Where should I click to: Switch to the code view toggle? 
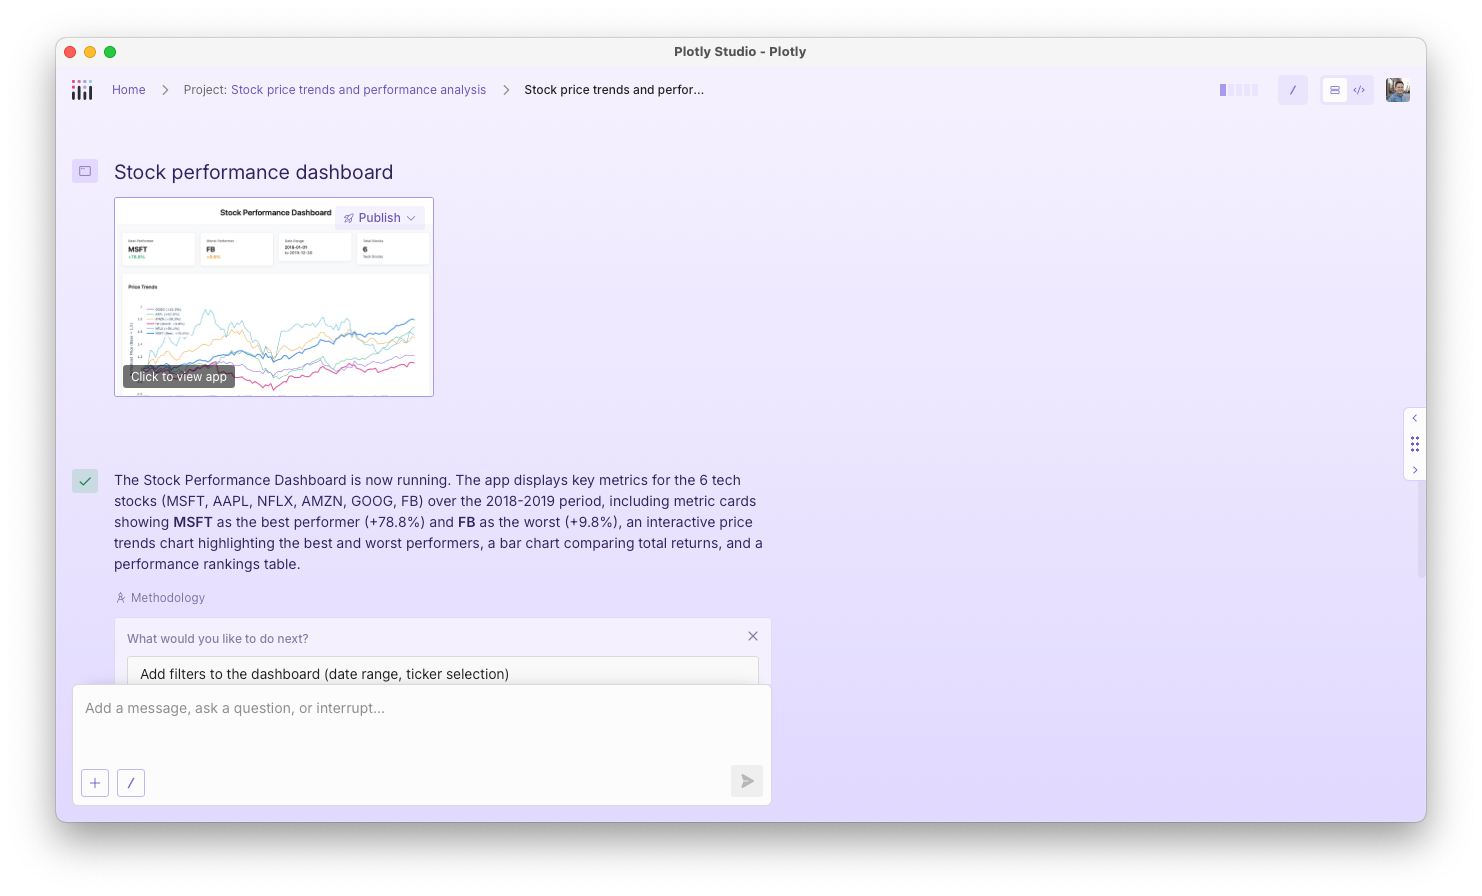[x=1359, y=90]
